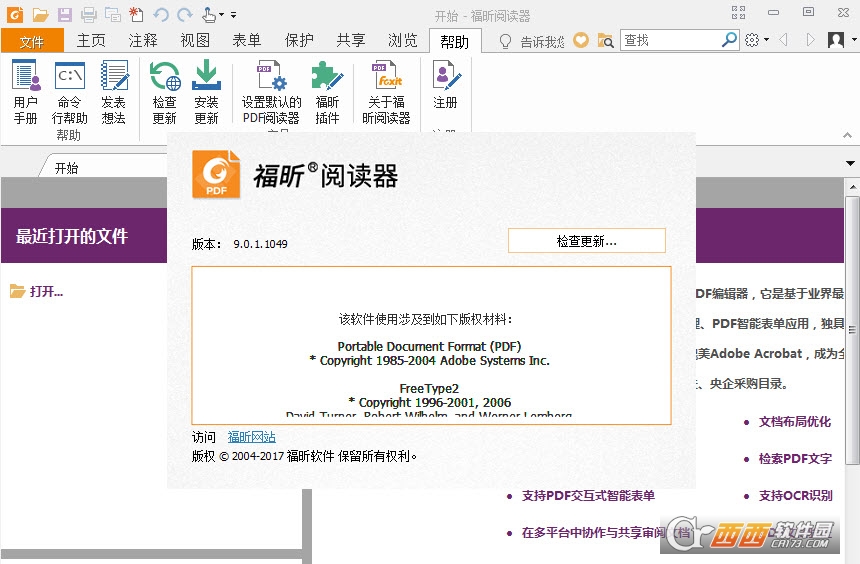860x564 pixels.
Task: Click the scrollbar up arrow
Action: point(852,187)
